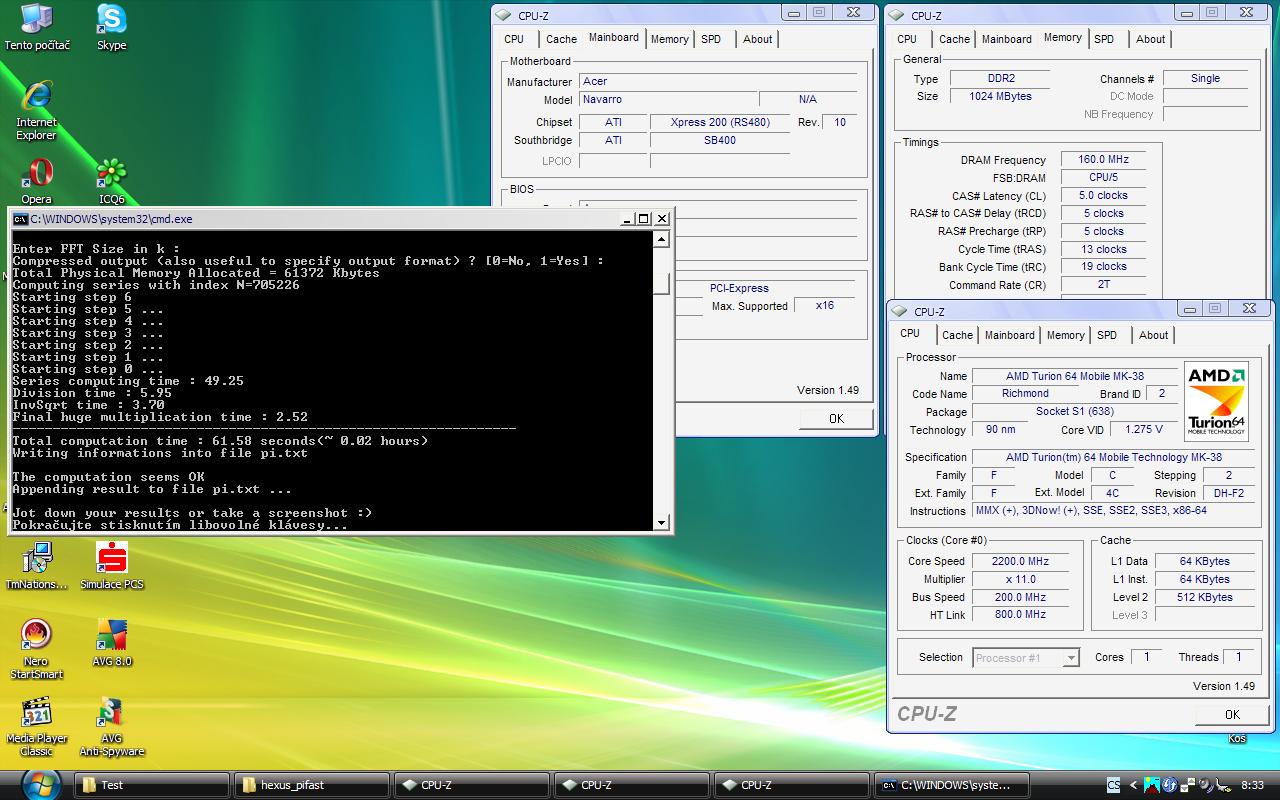Click the CS language indicator in tray
1280x800 pixels.
pos(1113,785)
